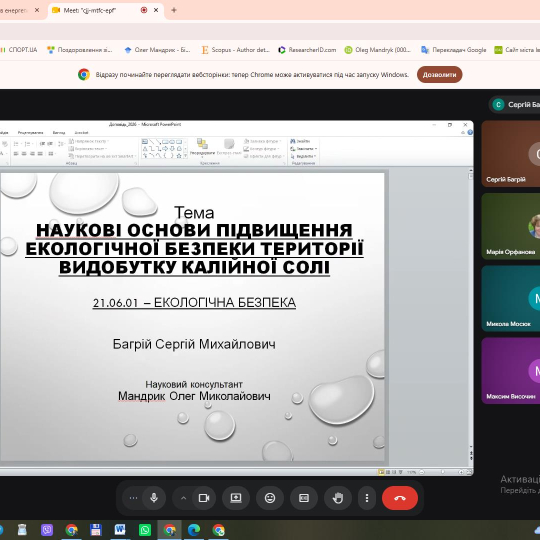Open the emoji reactions panel

tap(270, 498)
